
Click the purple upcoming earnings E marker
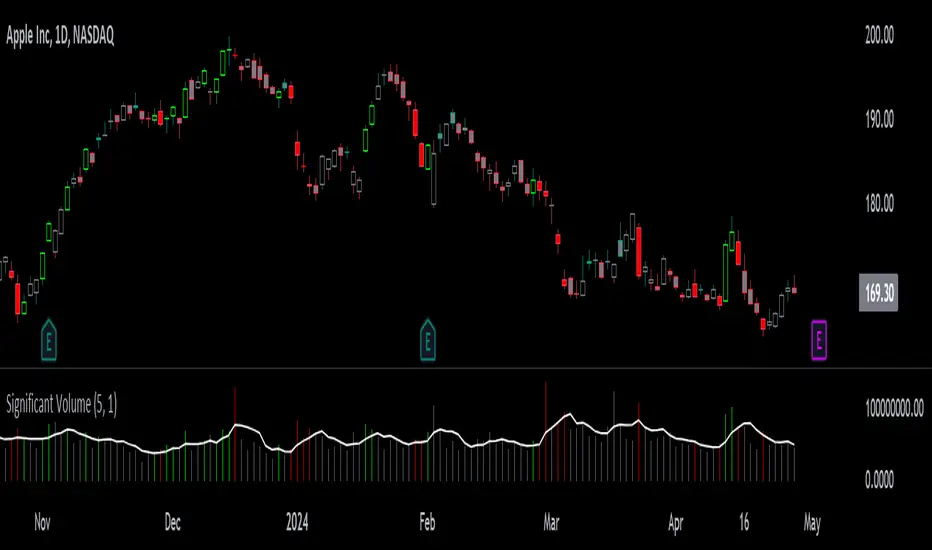(x=819, y=340)
